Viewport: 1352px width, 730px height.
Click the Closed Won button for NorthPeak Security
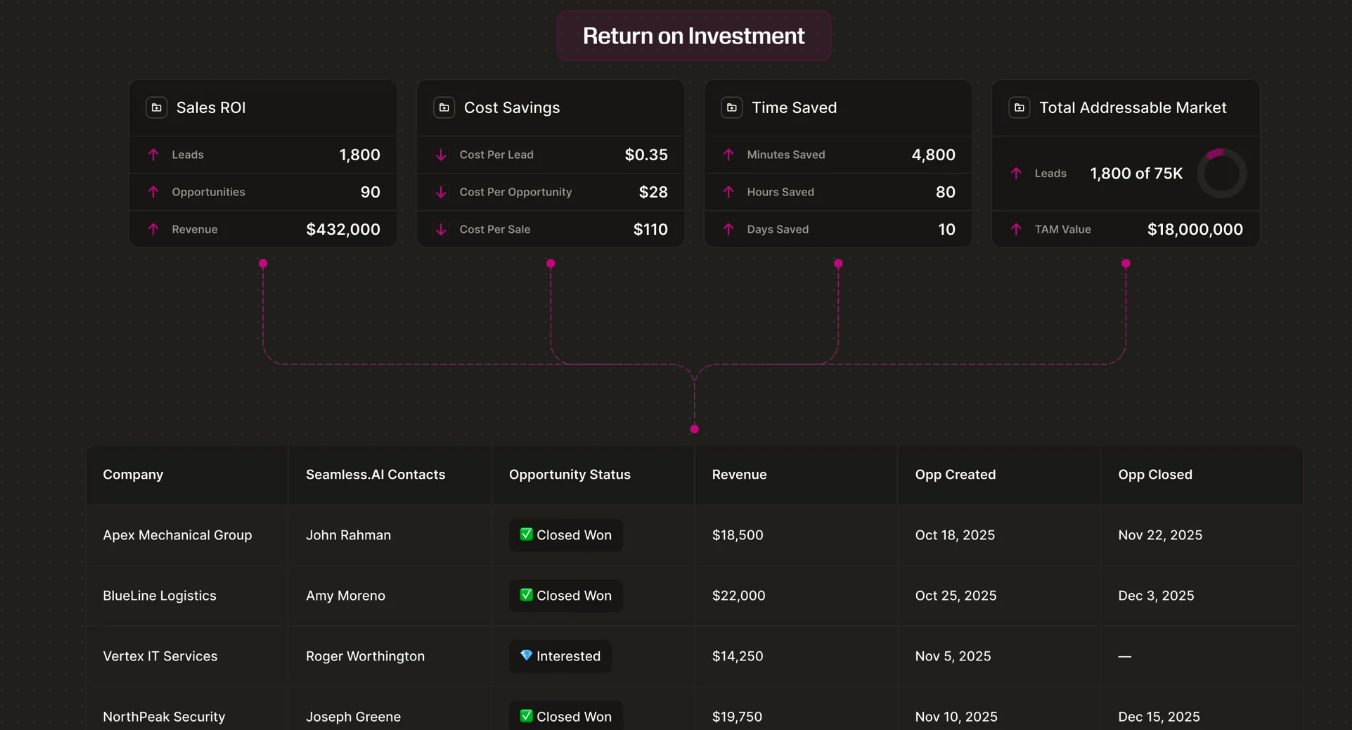tap(565, 716)
